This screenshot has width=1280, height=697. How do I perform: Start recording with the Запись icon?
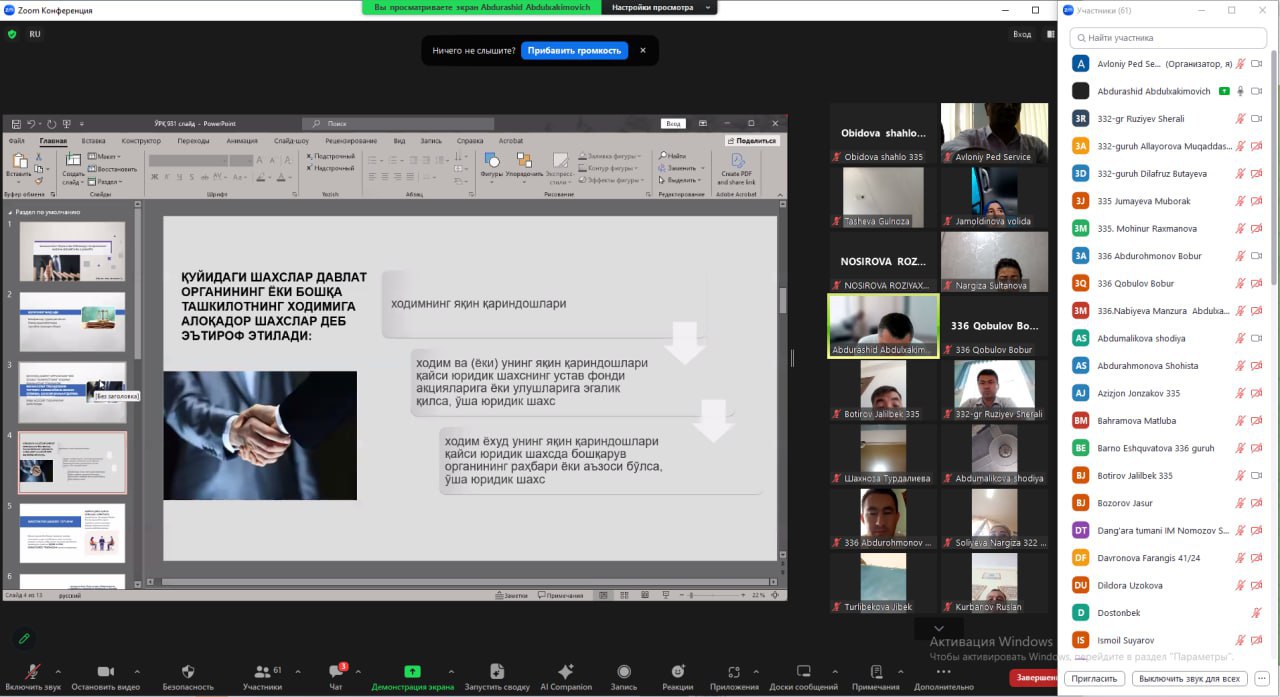(x=624, y=672)
